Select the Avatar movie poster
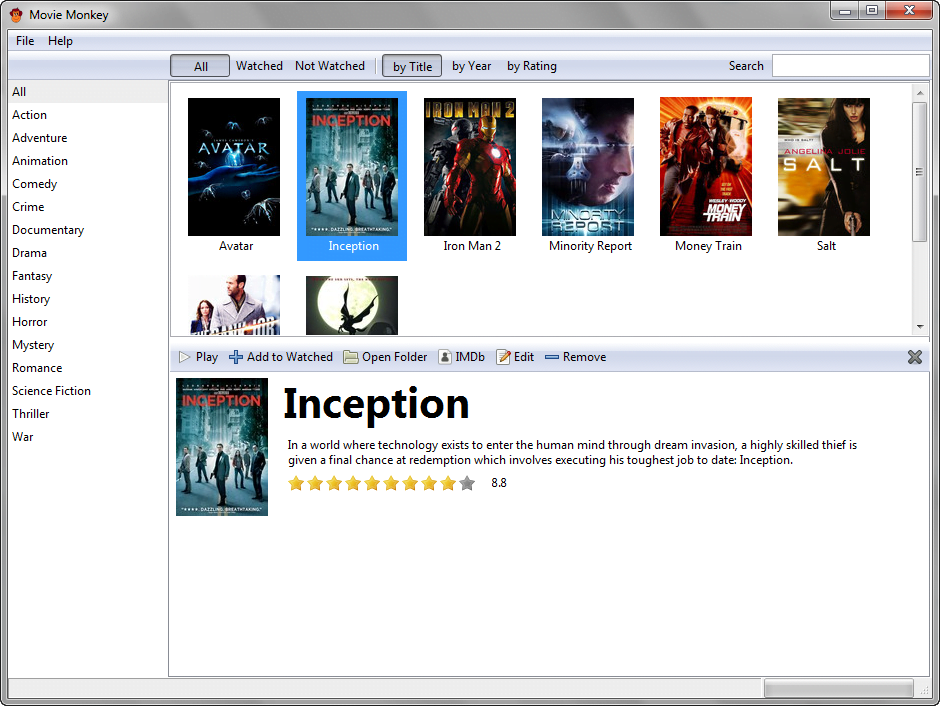Viewport: 940px width, 706px height. tap(234, 167)
